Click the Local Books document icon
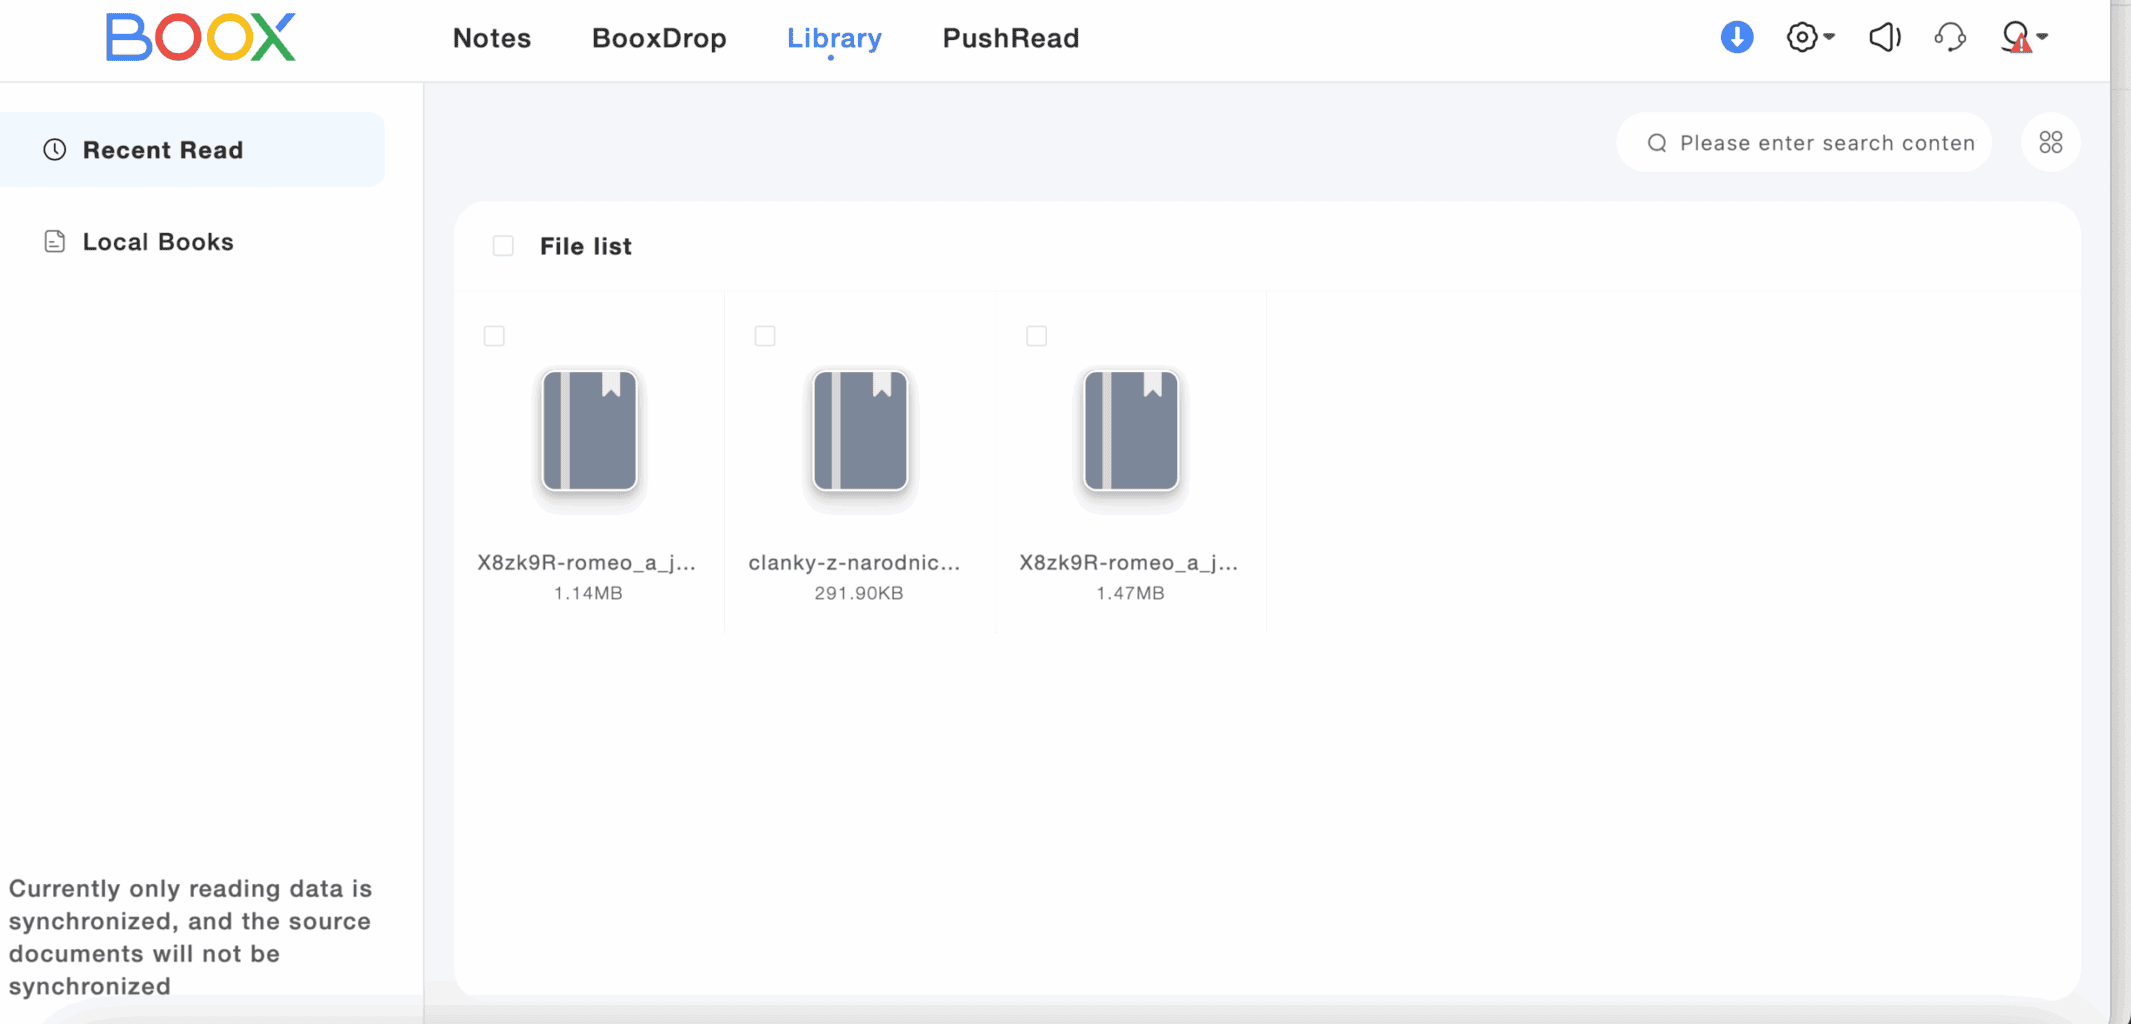 point(55,242)
